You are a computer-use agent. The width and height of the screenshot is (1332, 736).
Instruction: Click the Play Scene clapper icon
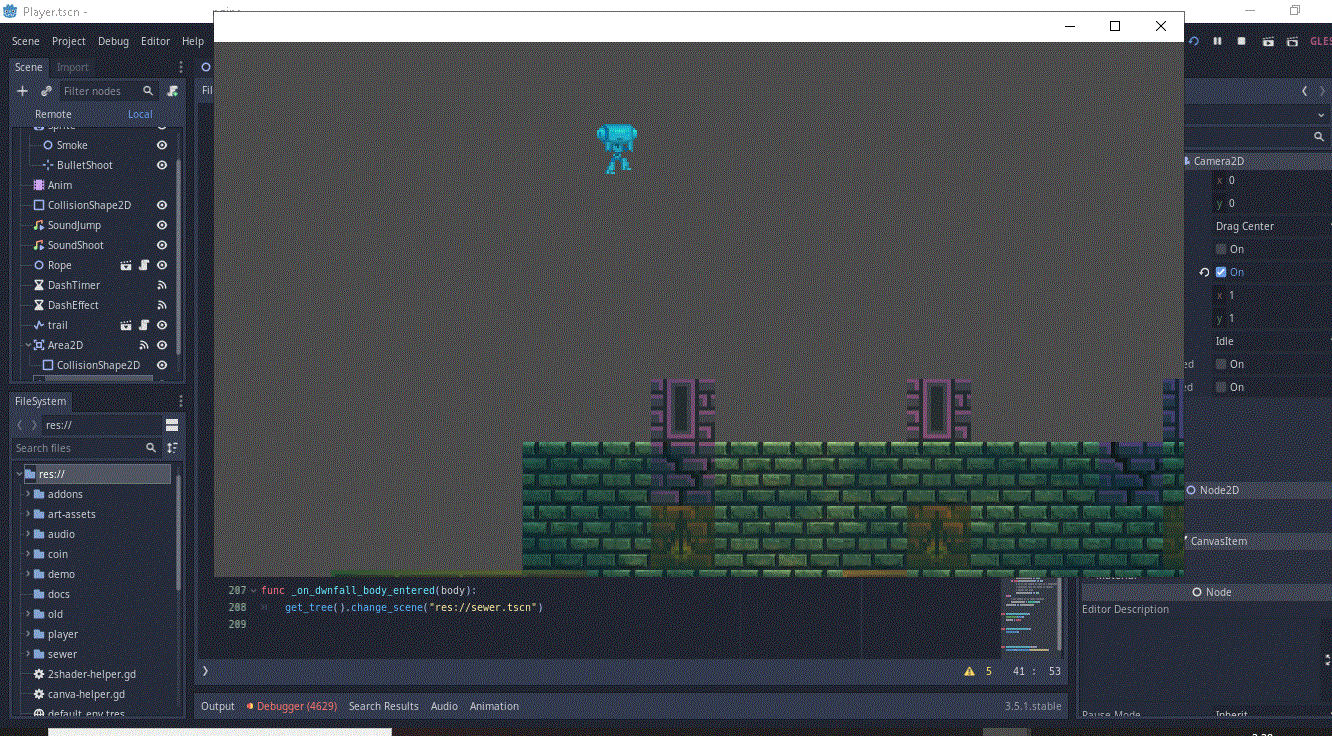point(1268,41)
